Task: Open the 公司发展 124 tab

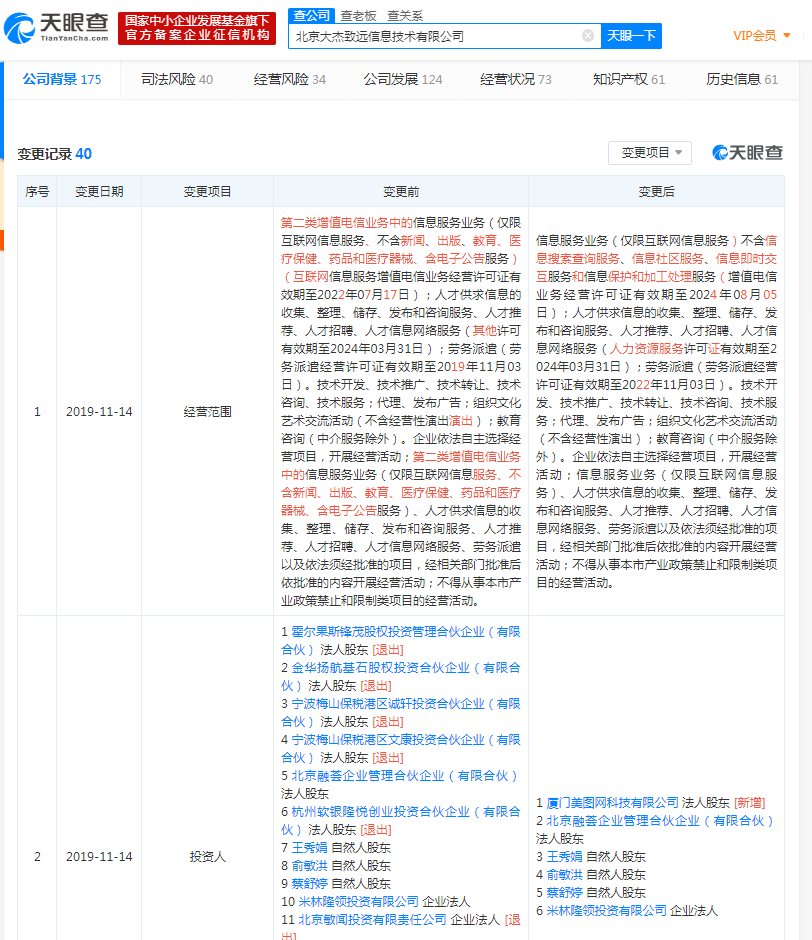Action: click(403, 79)
